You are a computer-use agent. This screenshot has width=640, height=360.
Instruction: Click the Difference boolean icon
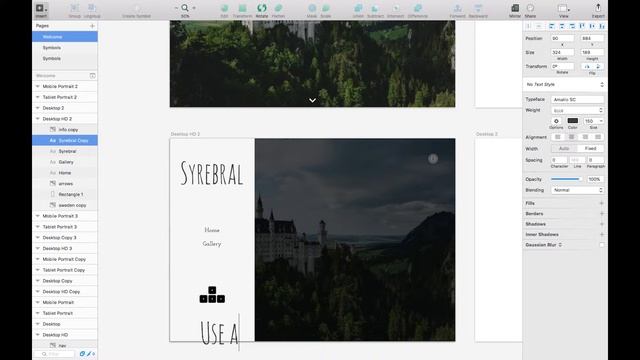[x=418, y=8]
